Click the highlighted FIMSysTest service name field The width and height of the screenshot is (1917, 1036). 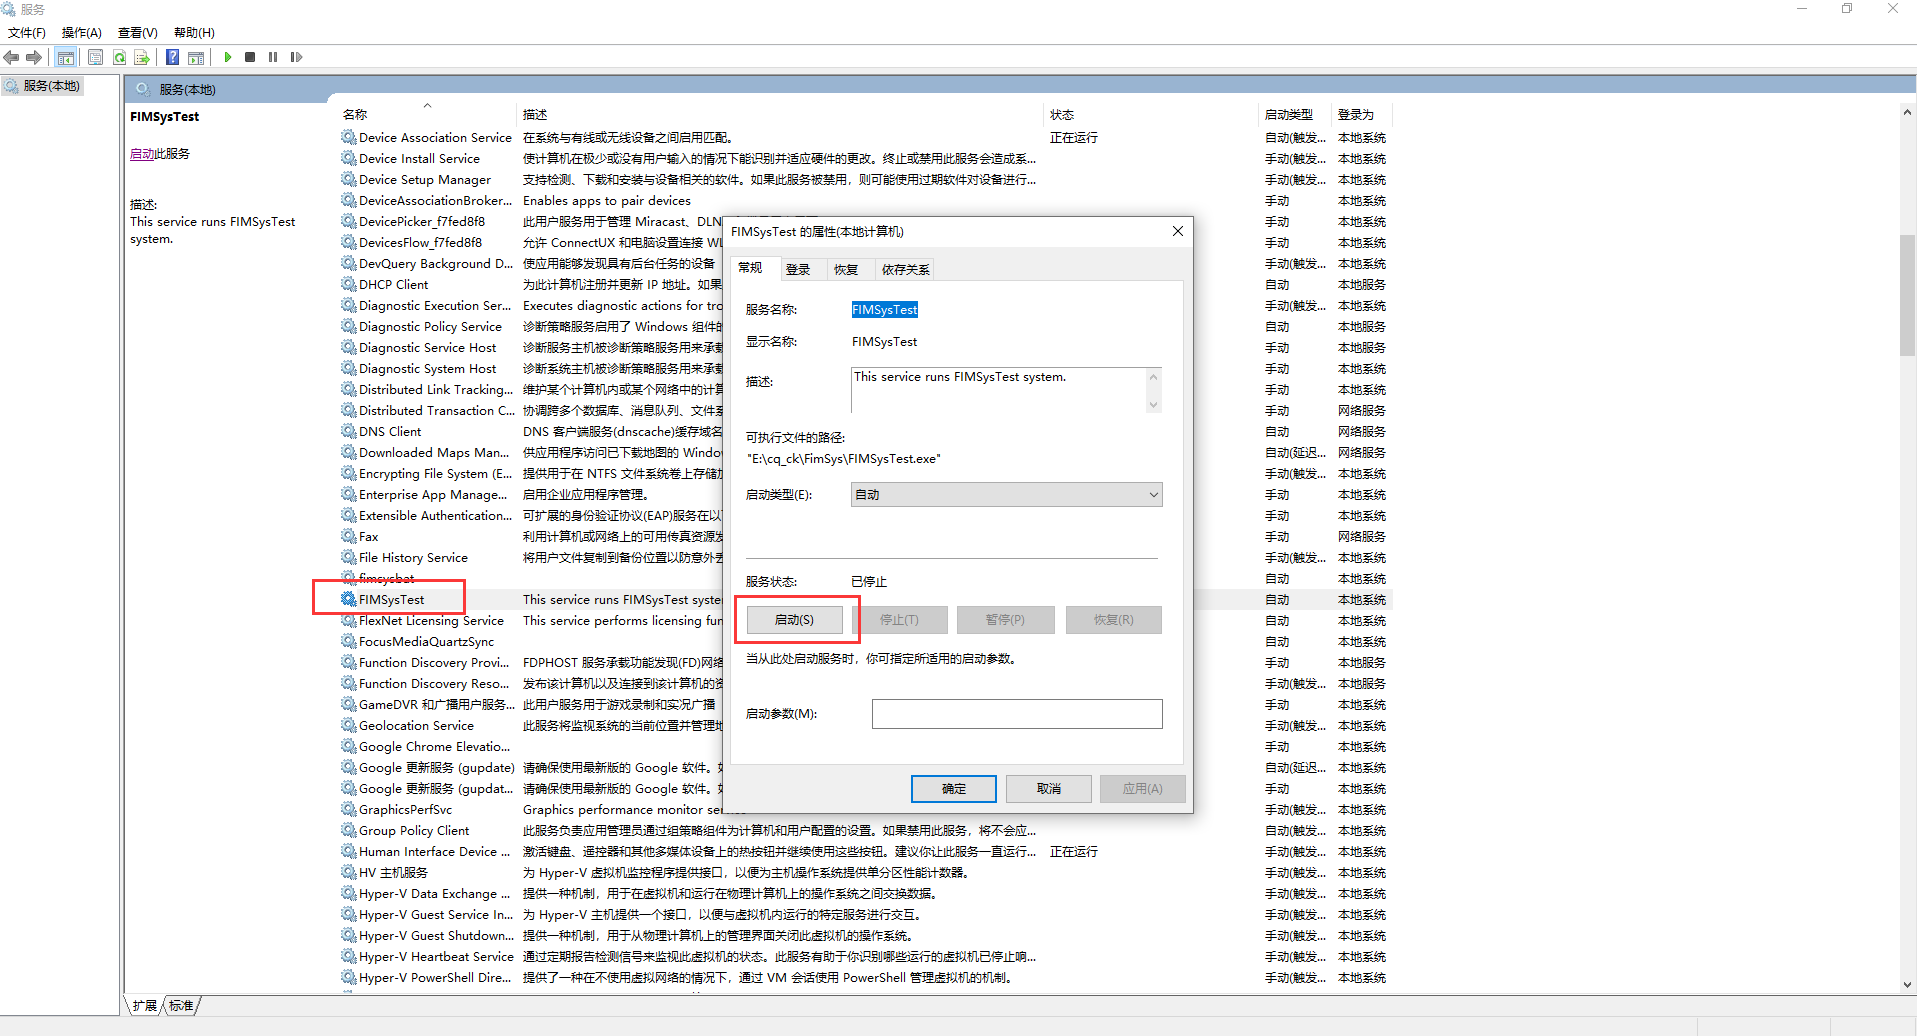tap(885, 310)
